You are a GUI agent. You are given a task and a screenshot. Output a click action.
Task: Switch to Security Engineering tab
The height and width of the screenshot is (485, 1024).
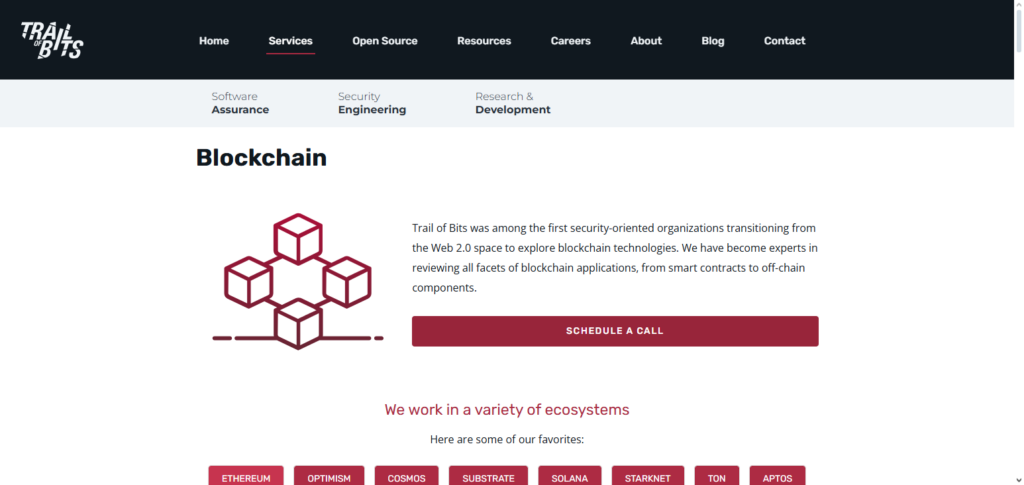372,103
